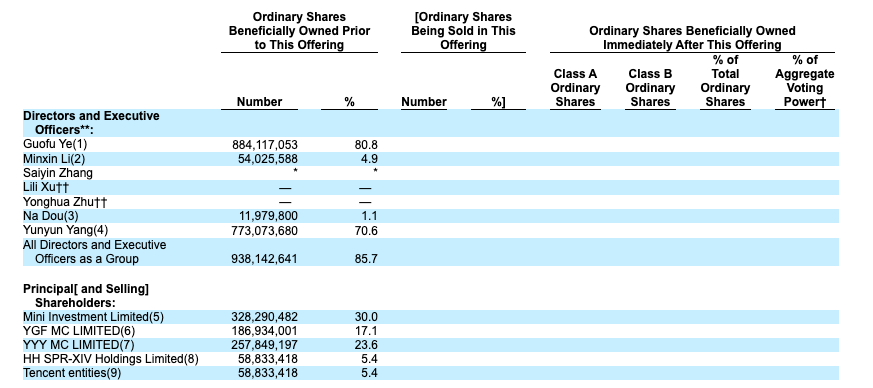This screenshot has width=873, height=388.
Task: Click the Guofu Ye(1) name cell
Action: [x=55, y=144]
